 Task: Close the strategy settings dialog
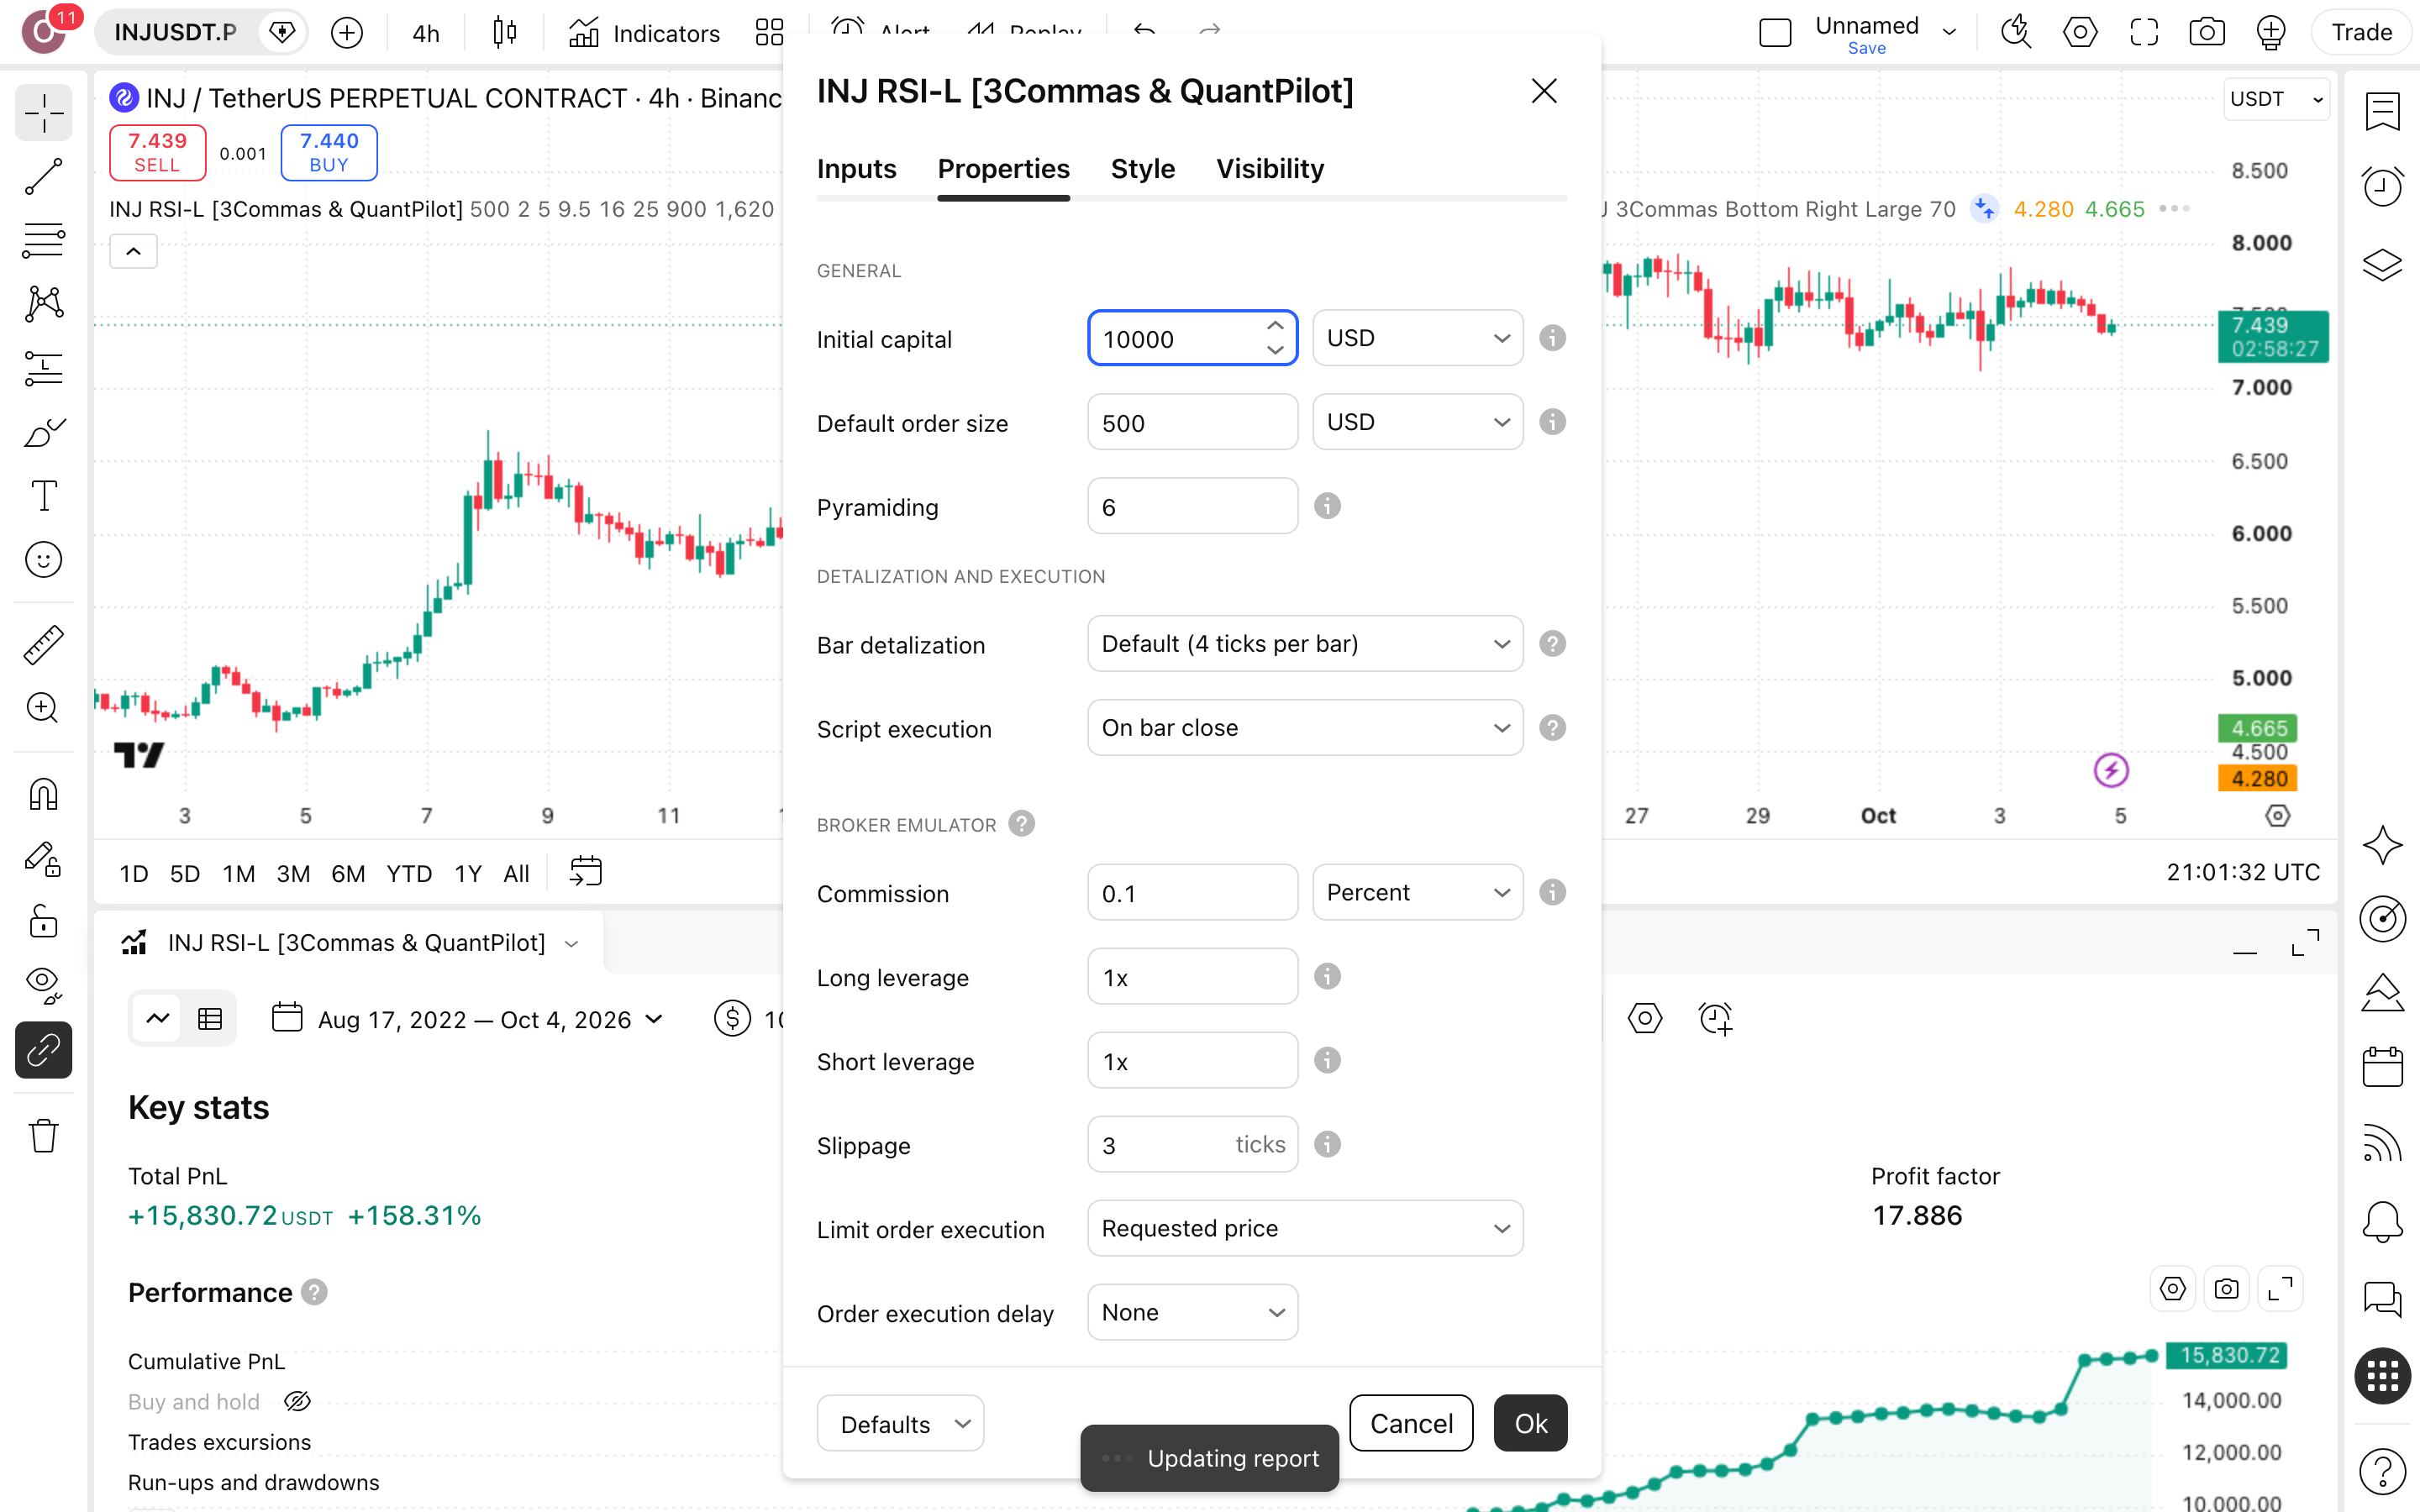click(x=1543, y=91)
